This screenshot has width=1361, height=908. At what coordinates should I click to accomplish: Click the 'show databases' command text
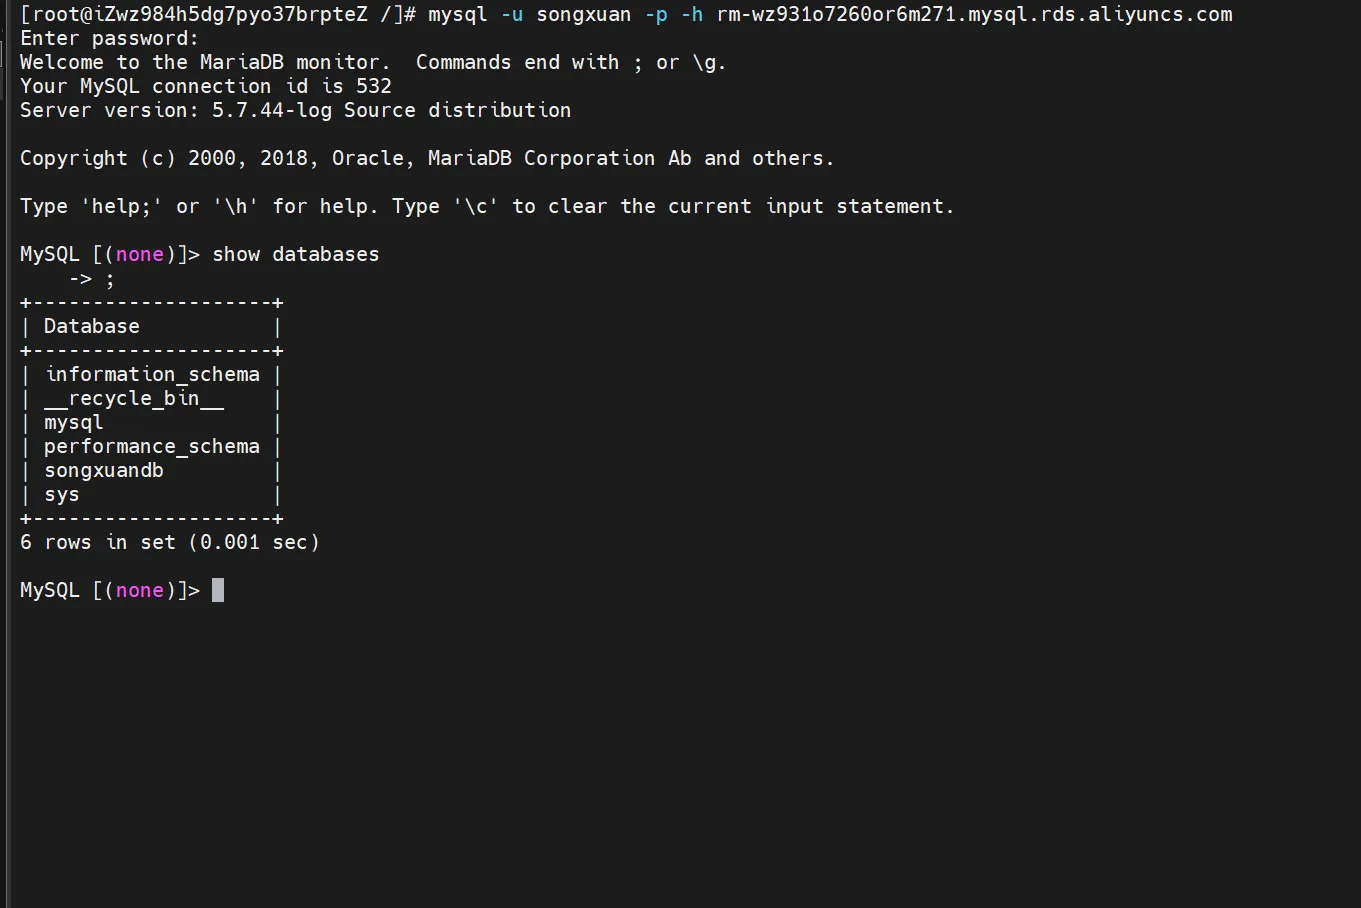click(x=295, y=254)
